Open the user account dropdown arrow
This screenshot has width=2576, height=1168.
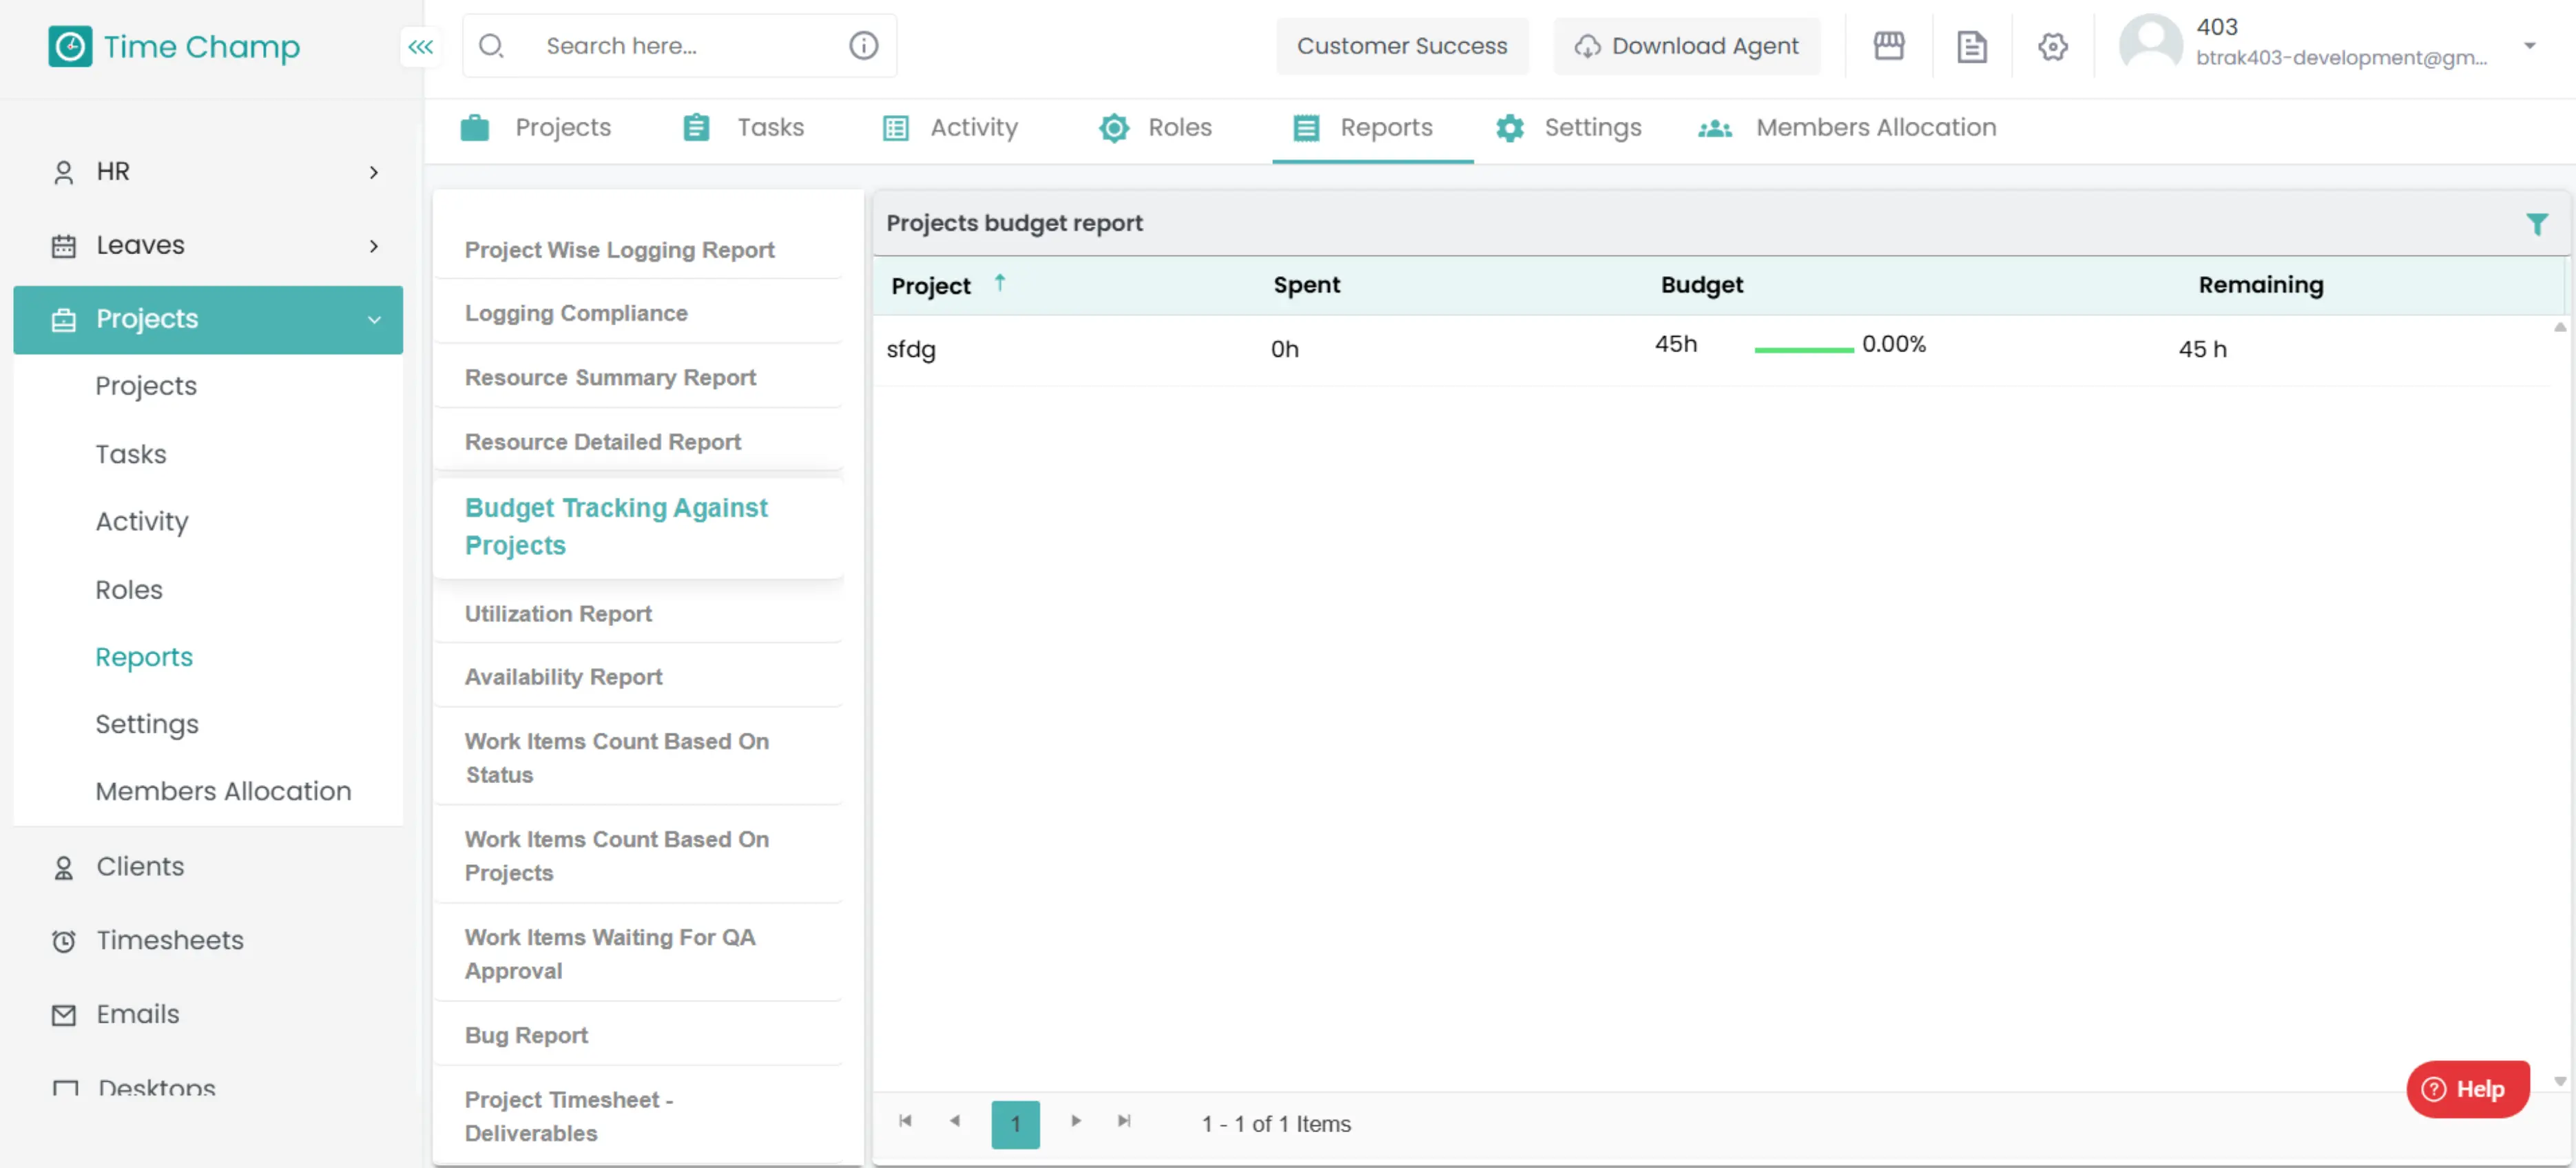(2529, 46)
